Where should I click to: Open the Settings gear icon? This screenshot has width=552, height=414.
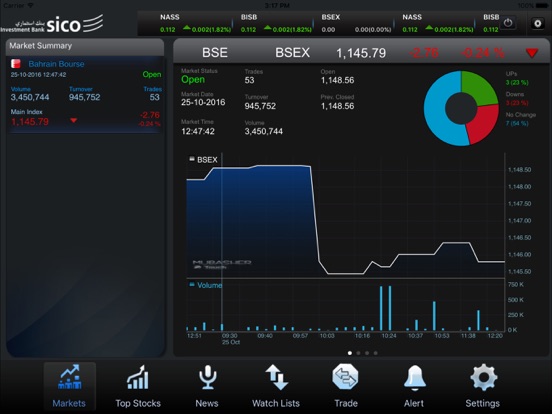pyautogui.click(x=484, y=377)
